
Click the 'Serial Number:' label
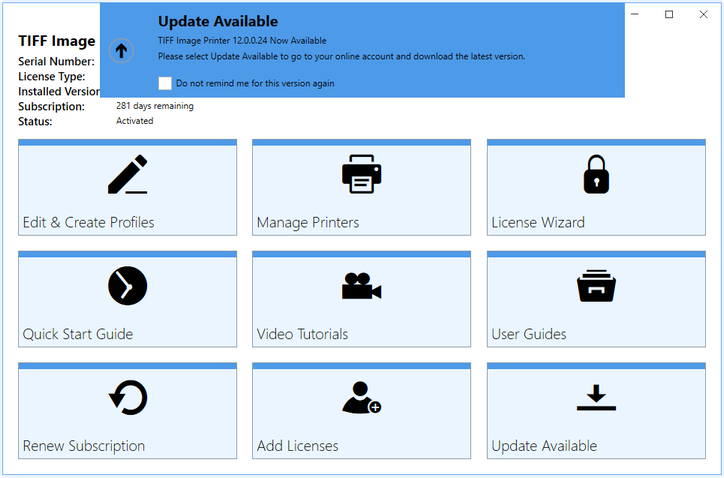(56, 61)
